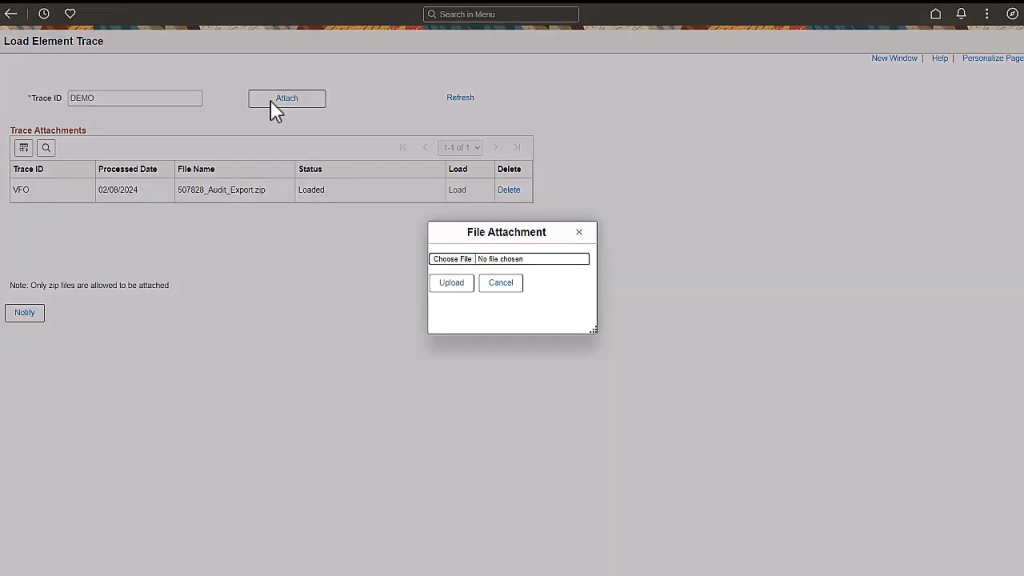
Task: Click the Personalize Page link
Action: coord(992,58)
